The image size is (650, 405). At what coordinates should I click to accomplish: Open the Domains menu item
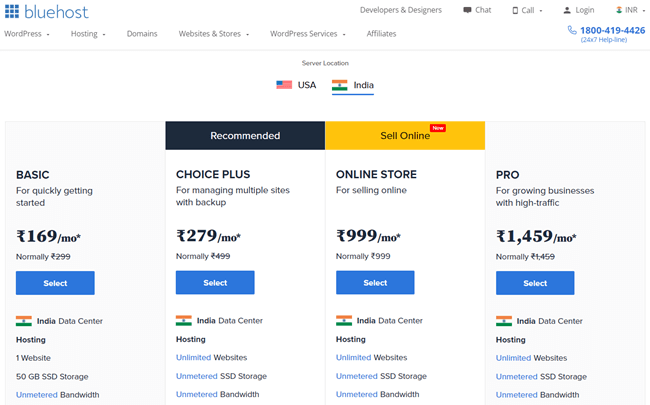[x=142, y=33]
